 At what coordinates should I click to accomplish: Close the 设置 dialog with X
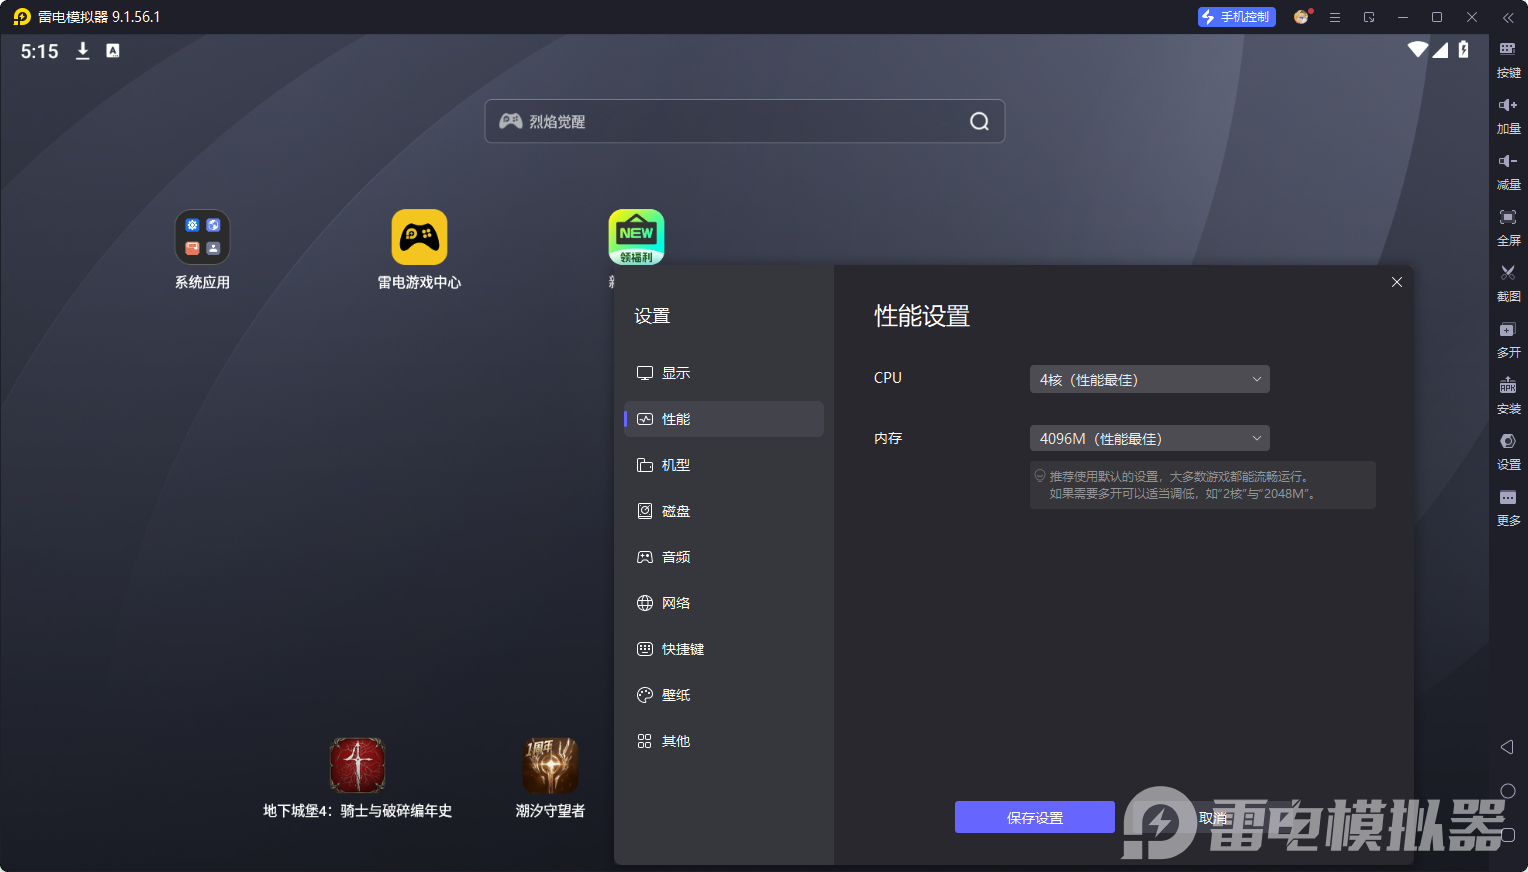1397,282
